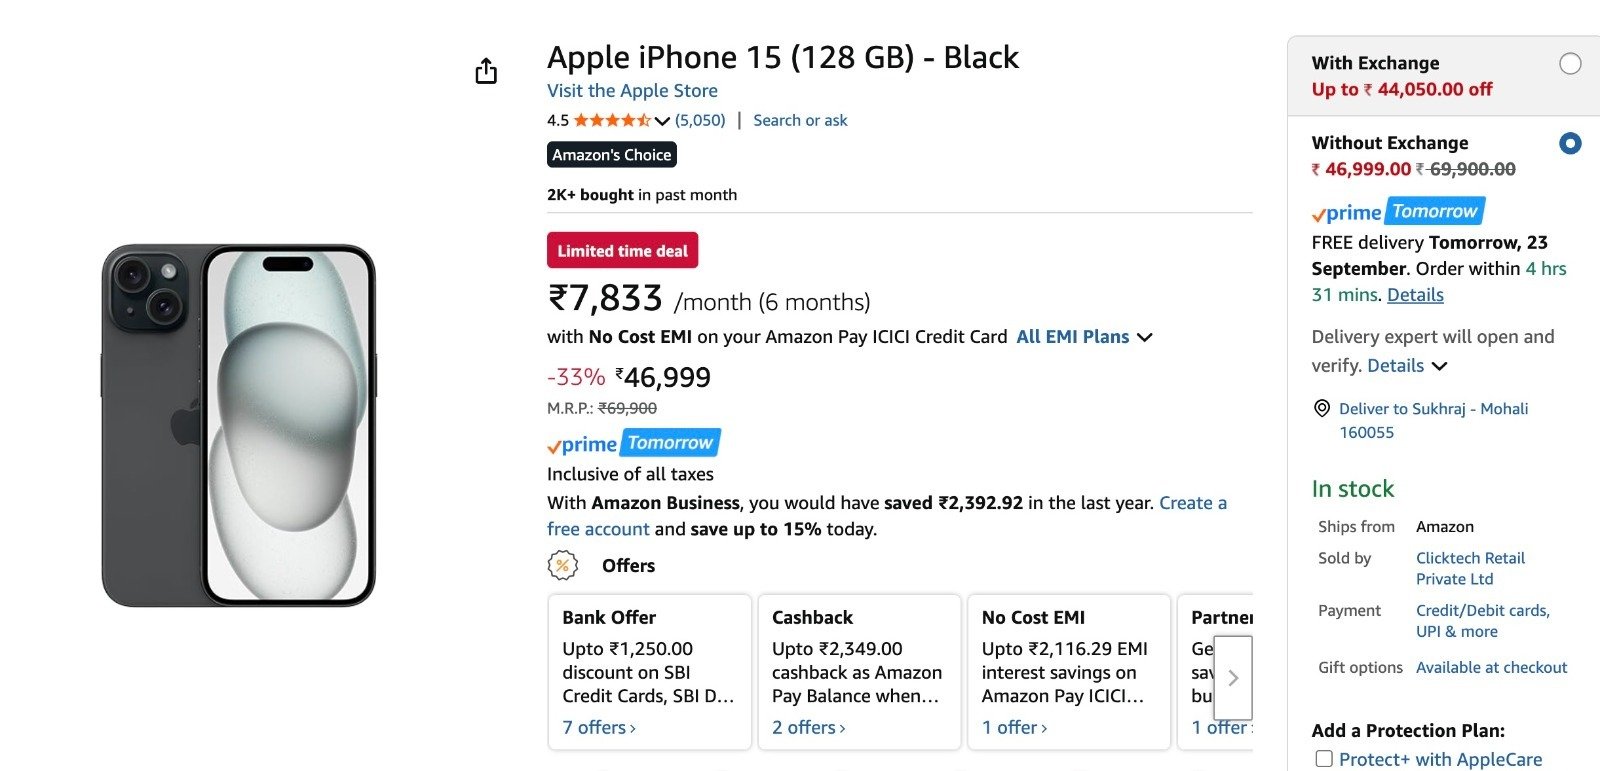This screenshot has width=1600, height=771.
Task: Click the delivery location pin icon
Action: 1322,408
